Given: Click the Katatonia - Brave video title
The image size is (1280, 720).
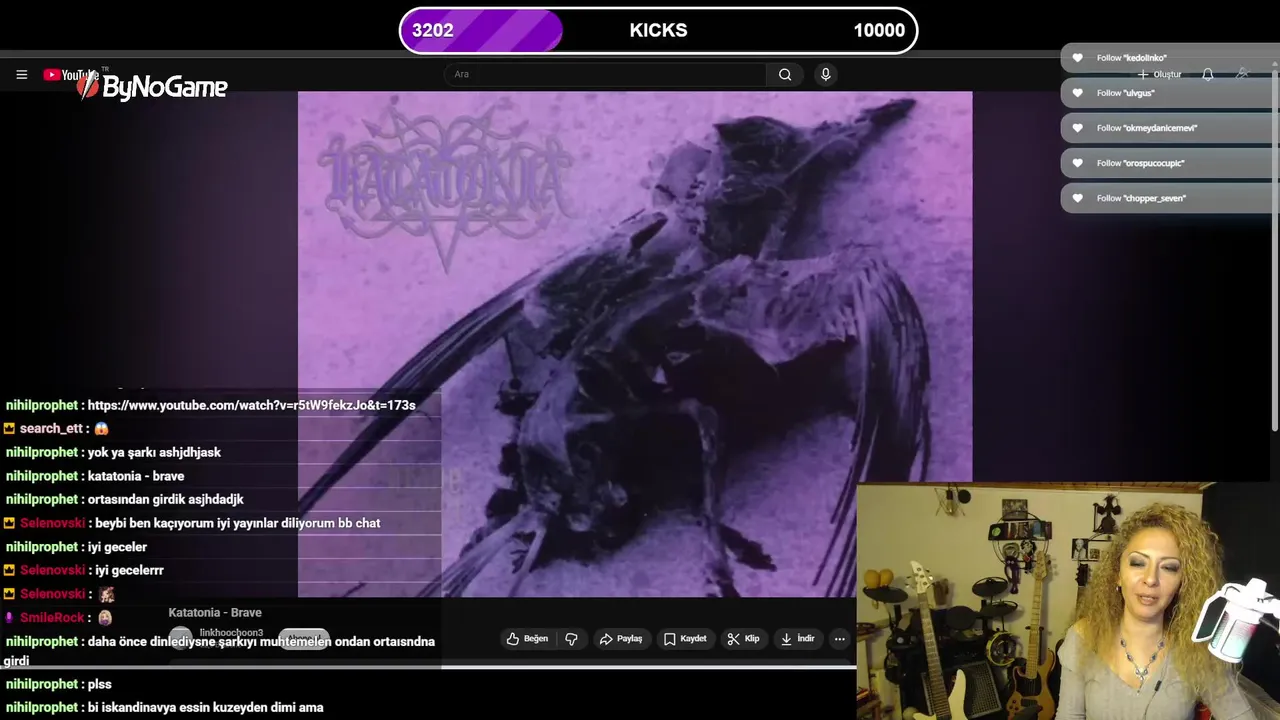Looking at the screenshot, I should click(215, 613).
